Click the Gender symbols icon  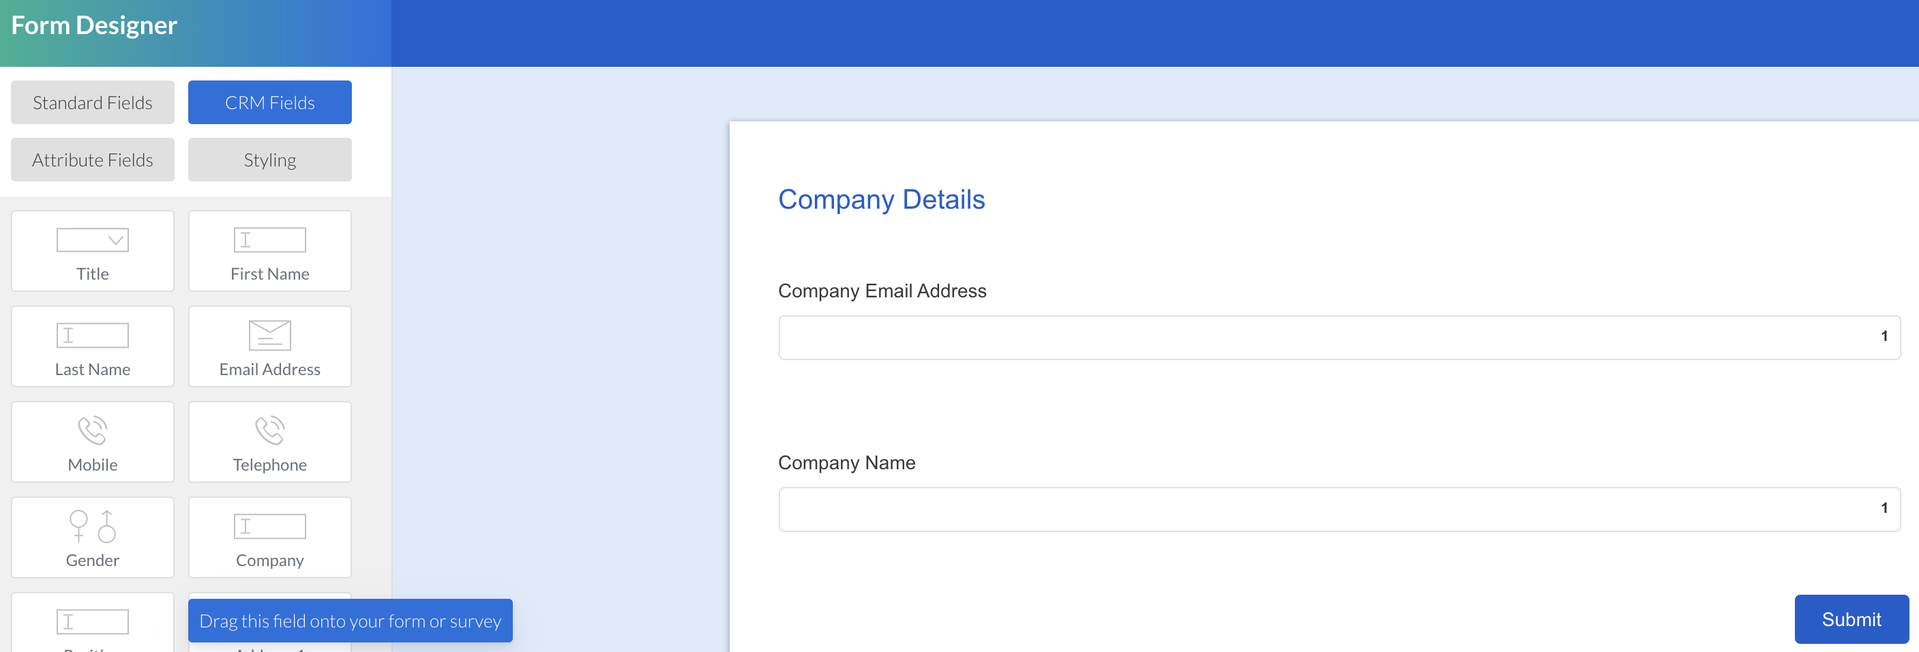92,526
